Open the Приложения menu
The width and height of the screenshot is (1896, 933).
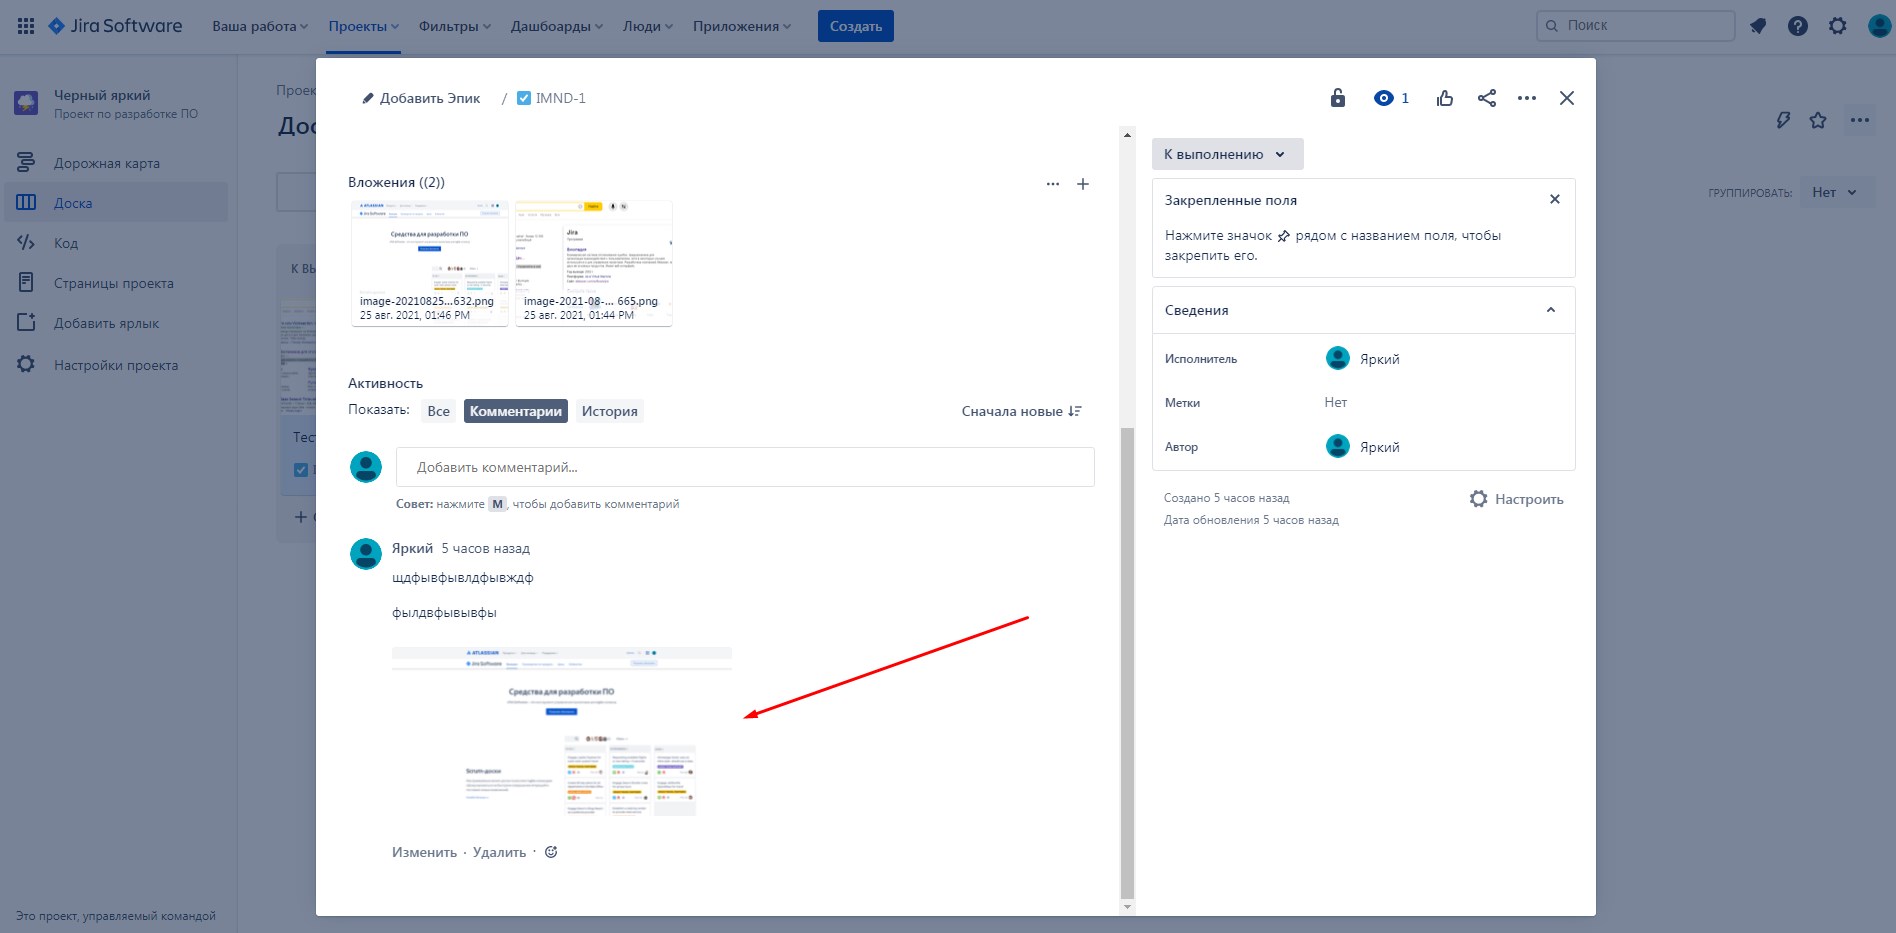point(742,26)
